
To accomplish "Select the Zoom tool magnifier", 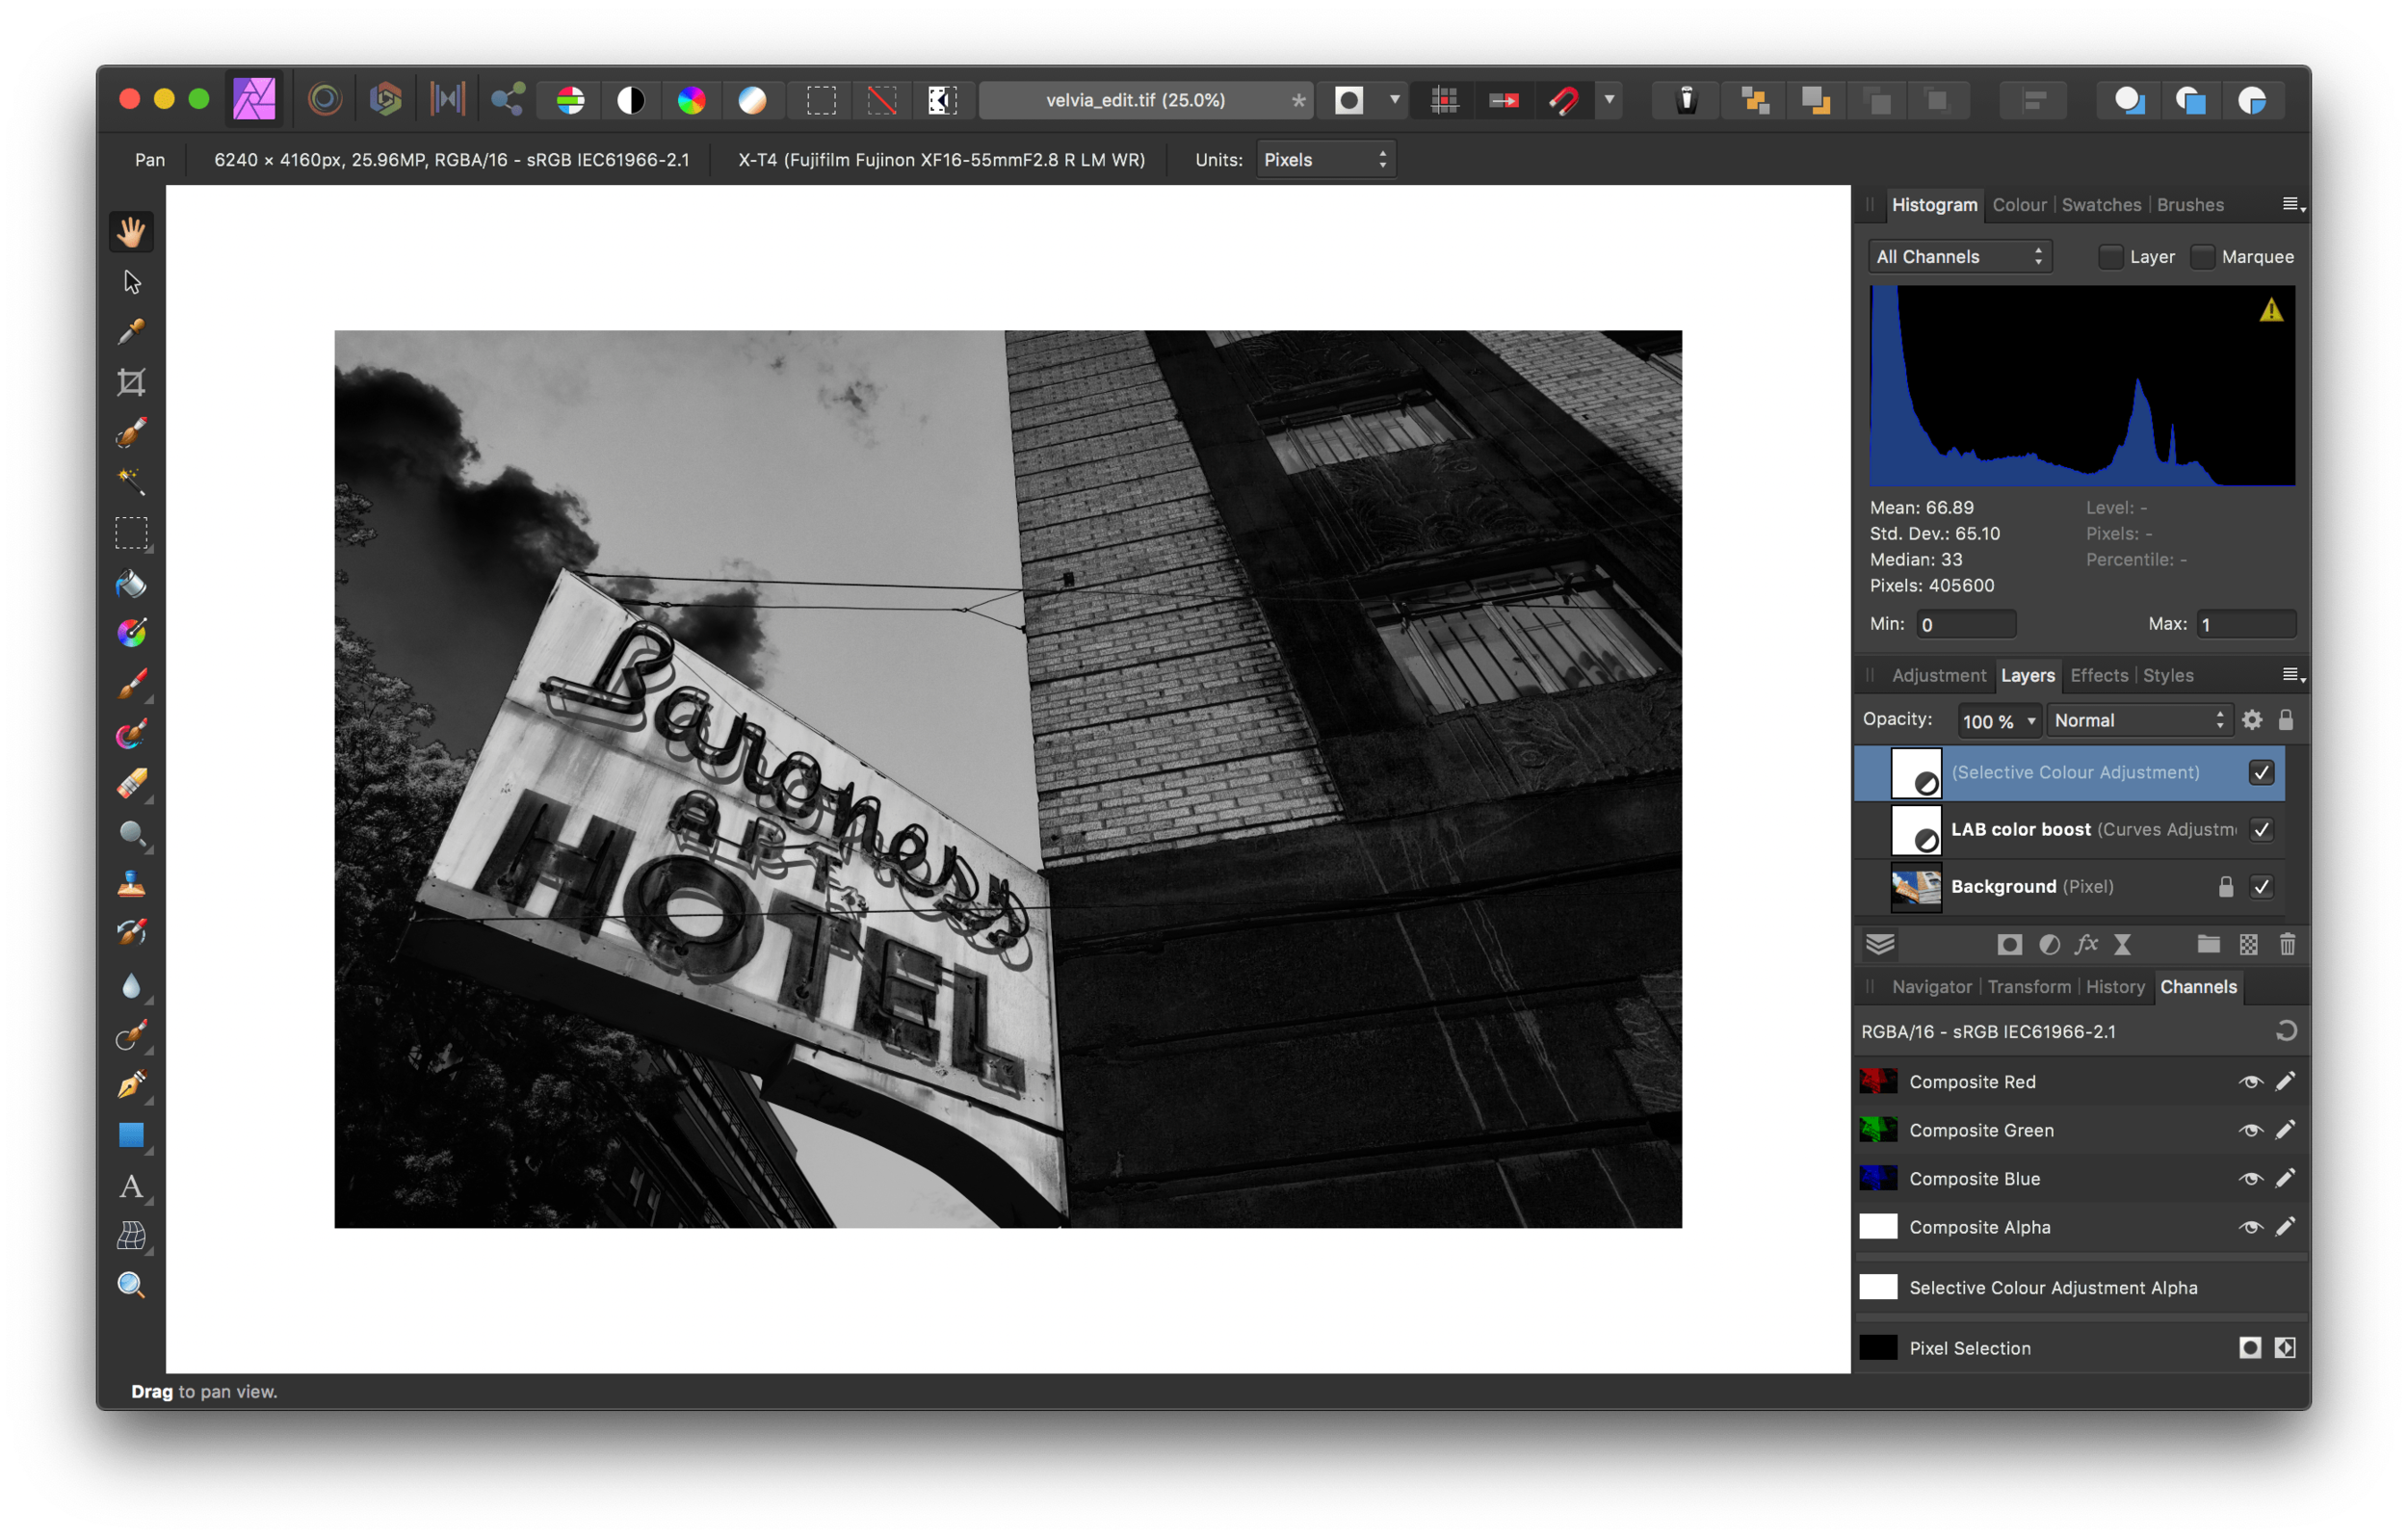I will (131, 1285).
